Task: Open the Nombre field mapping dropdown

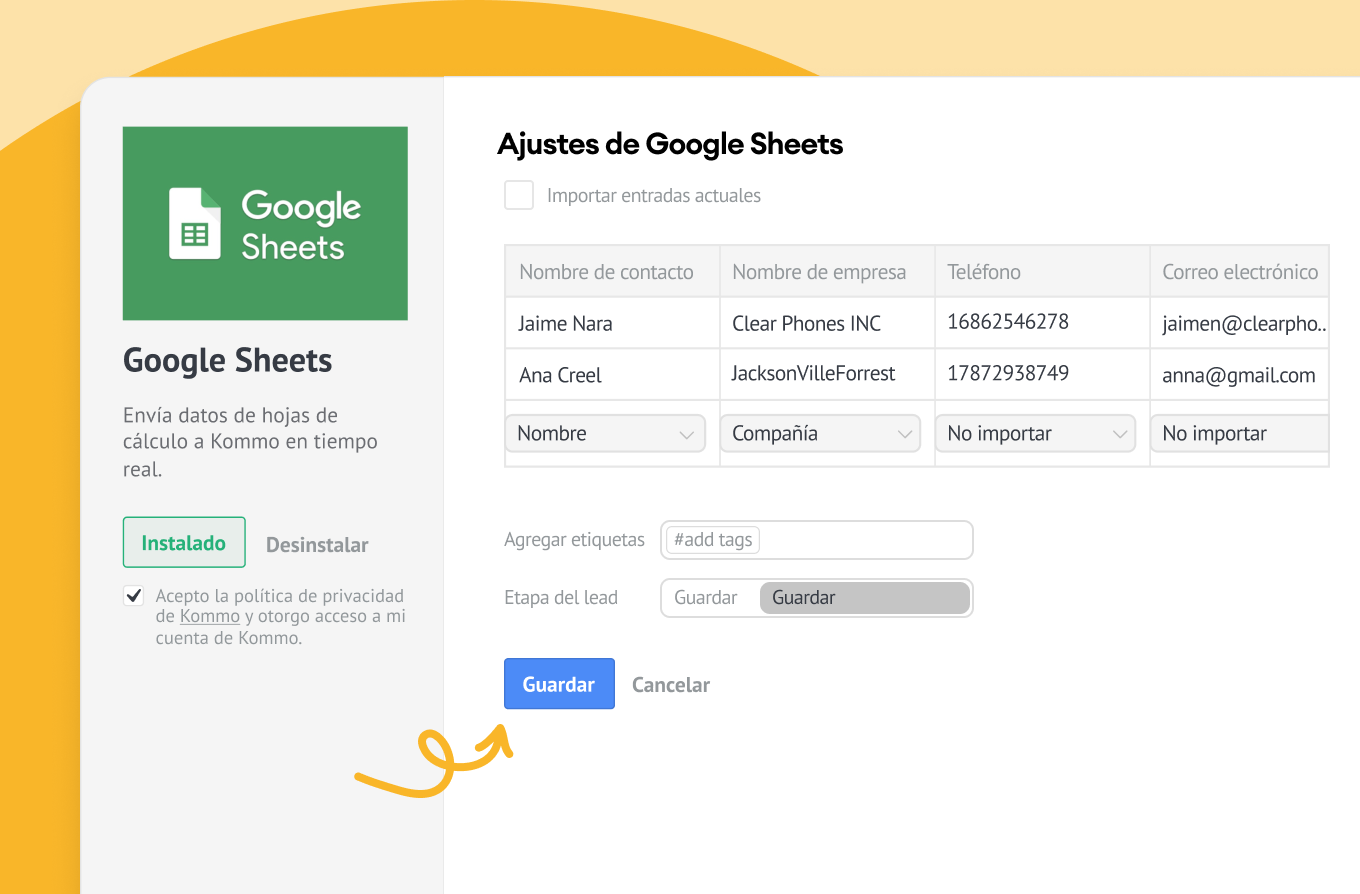Action: pyautogui.click(x=606, y=434)
